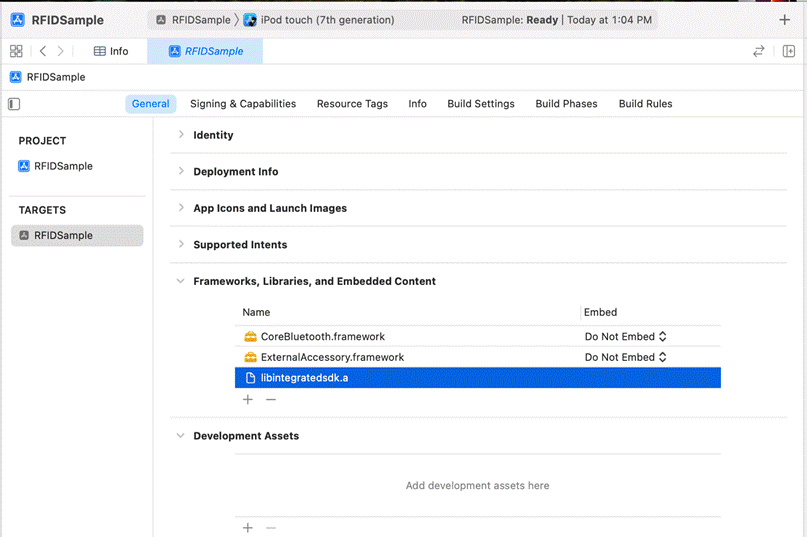Collapse Frameworks, Libraries, and Embedded Content

tap(181, 282)
